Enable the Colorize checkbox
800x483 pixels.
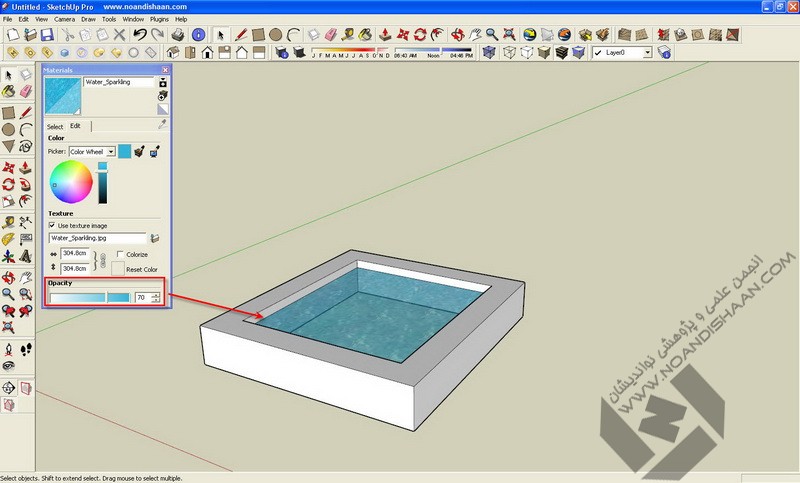tap(120, 255)
